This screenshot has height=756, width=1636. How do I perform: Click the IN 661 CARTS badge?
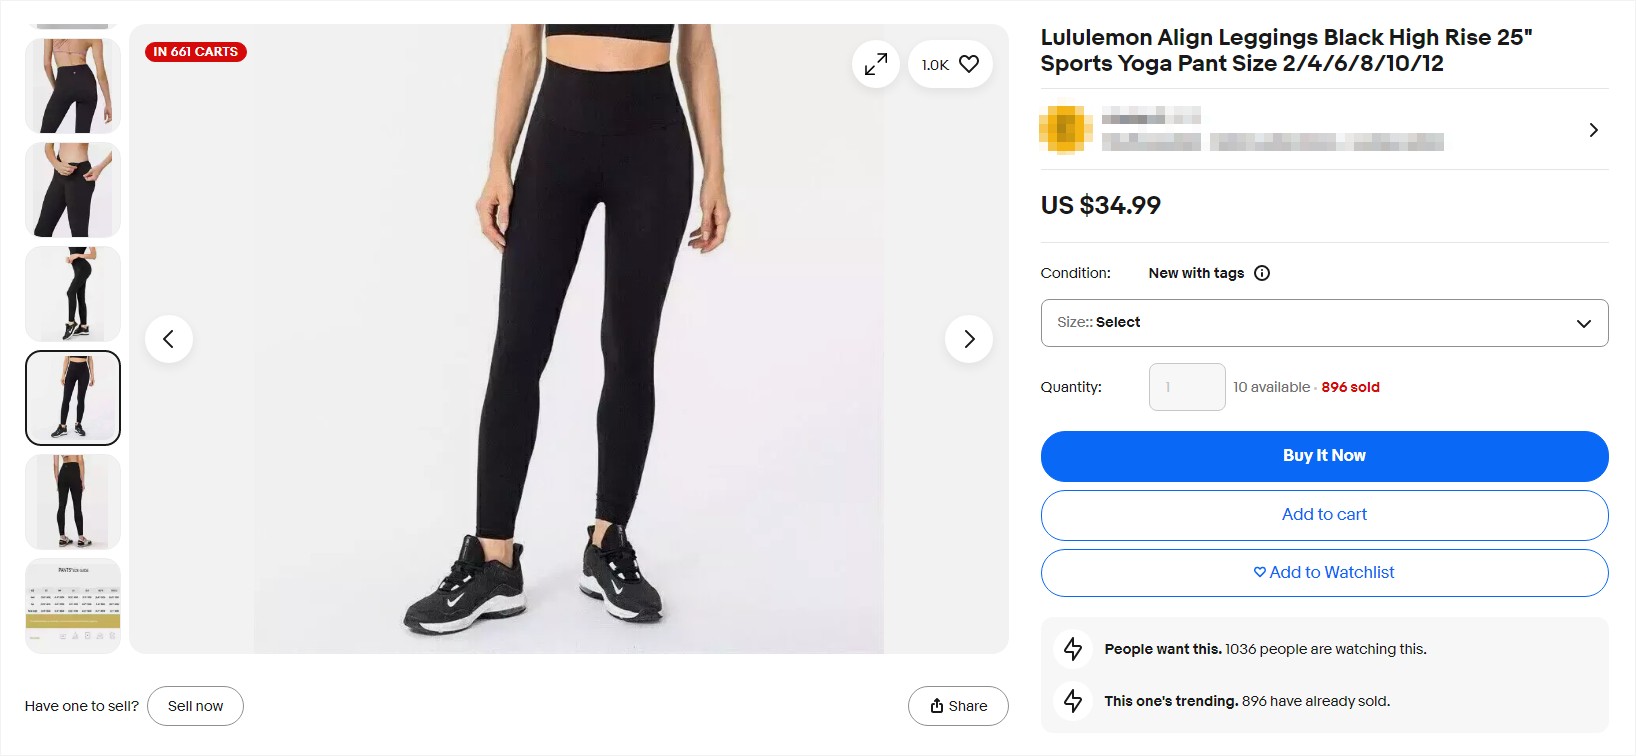click(195, 51)
